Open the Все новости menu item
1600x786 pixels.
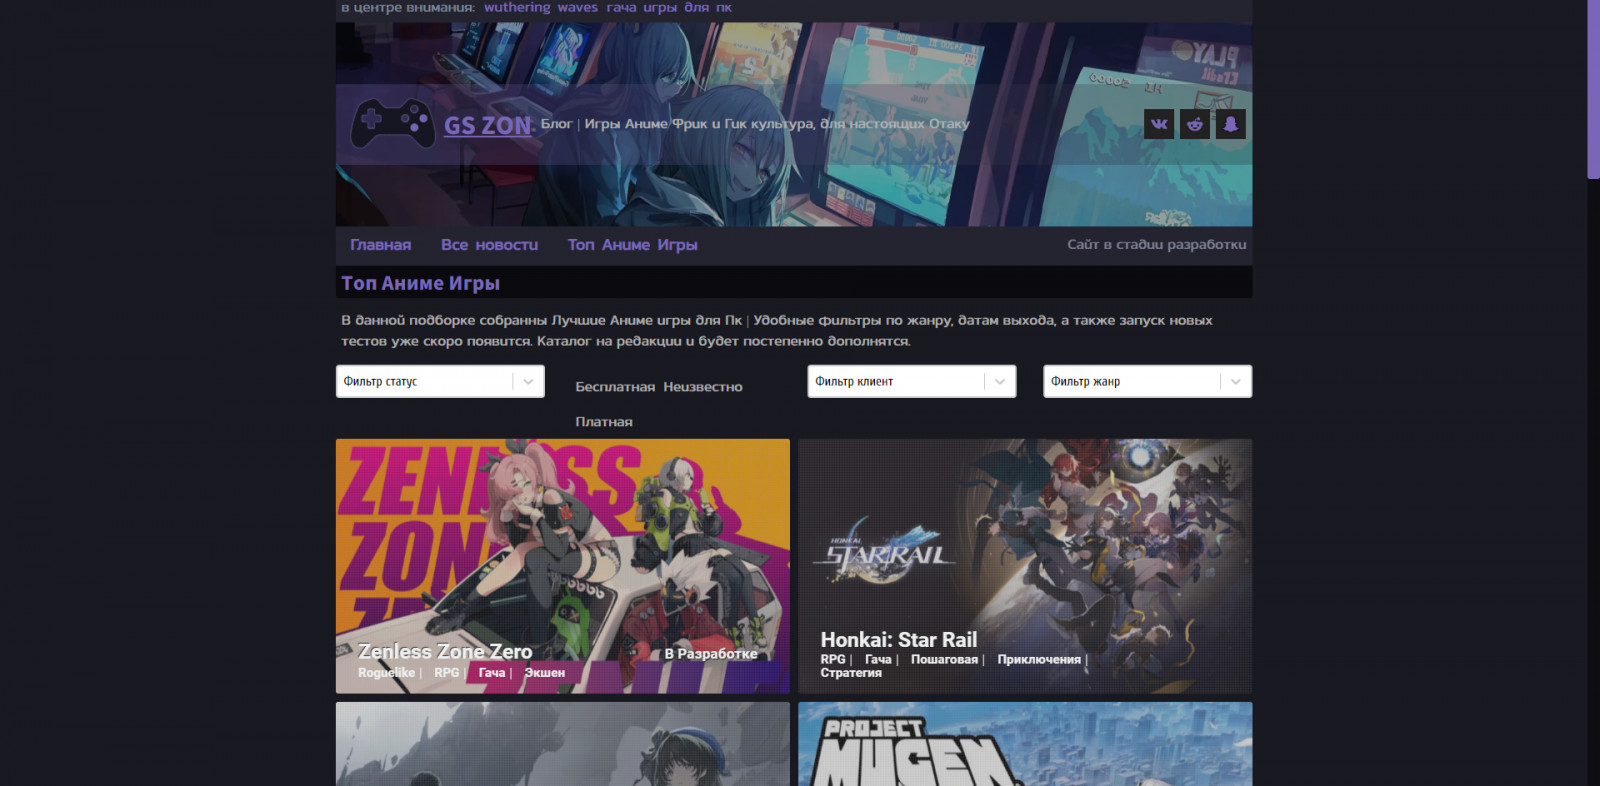(489, 245)
